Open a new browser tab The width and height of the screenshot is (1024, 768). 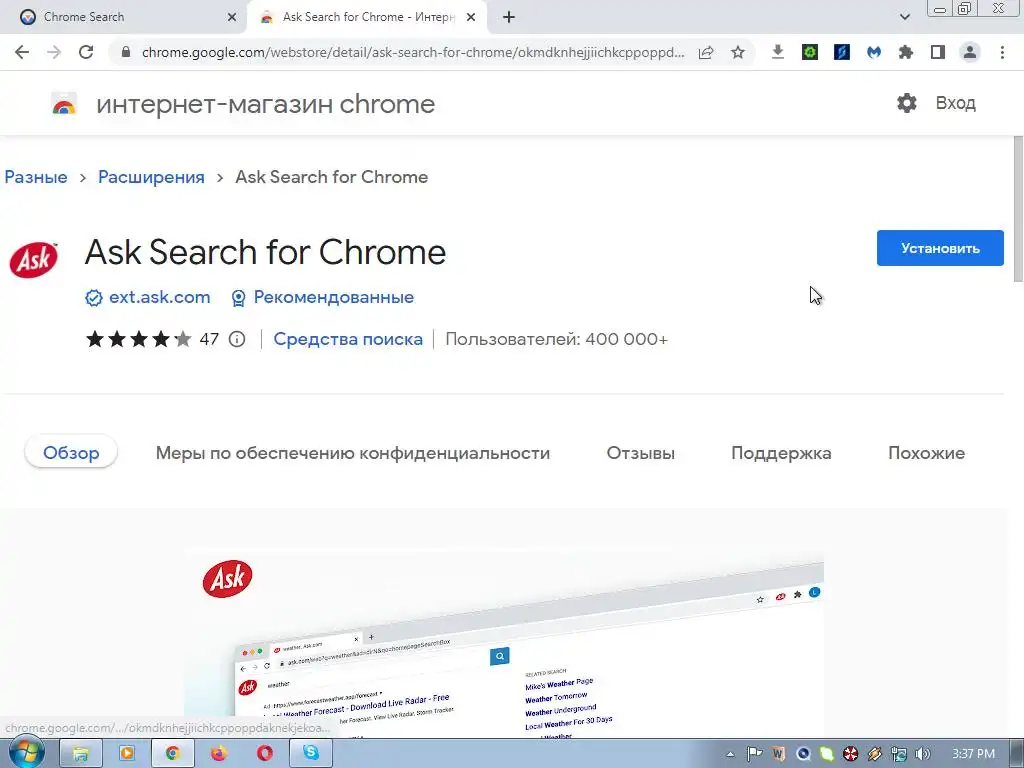509,17
